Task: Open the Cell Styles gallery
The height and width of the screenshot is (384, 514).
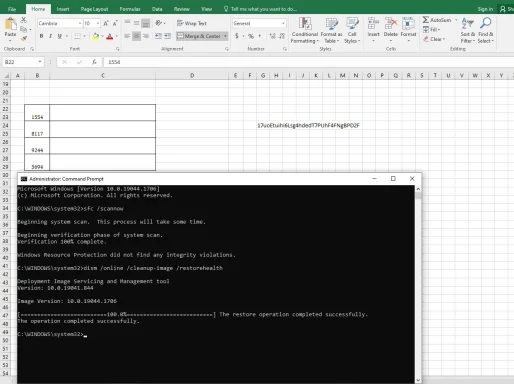Action: pyautogui.click(x=352, y=30)
